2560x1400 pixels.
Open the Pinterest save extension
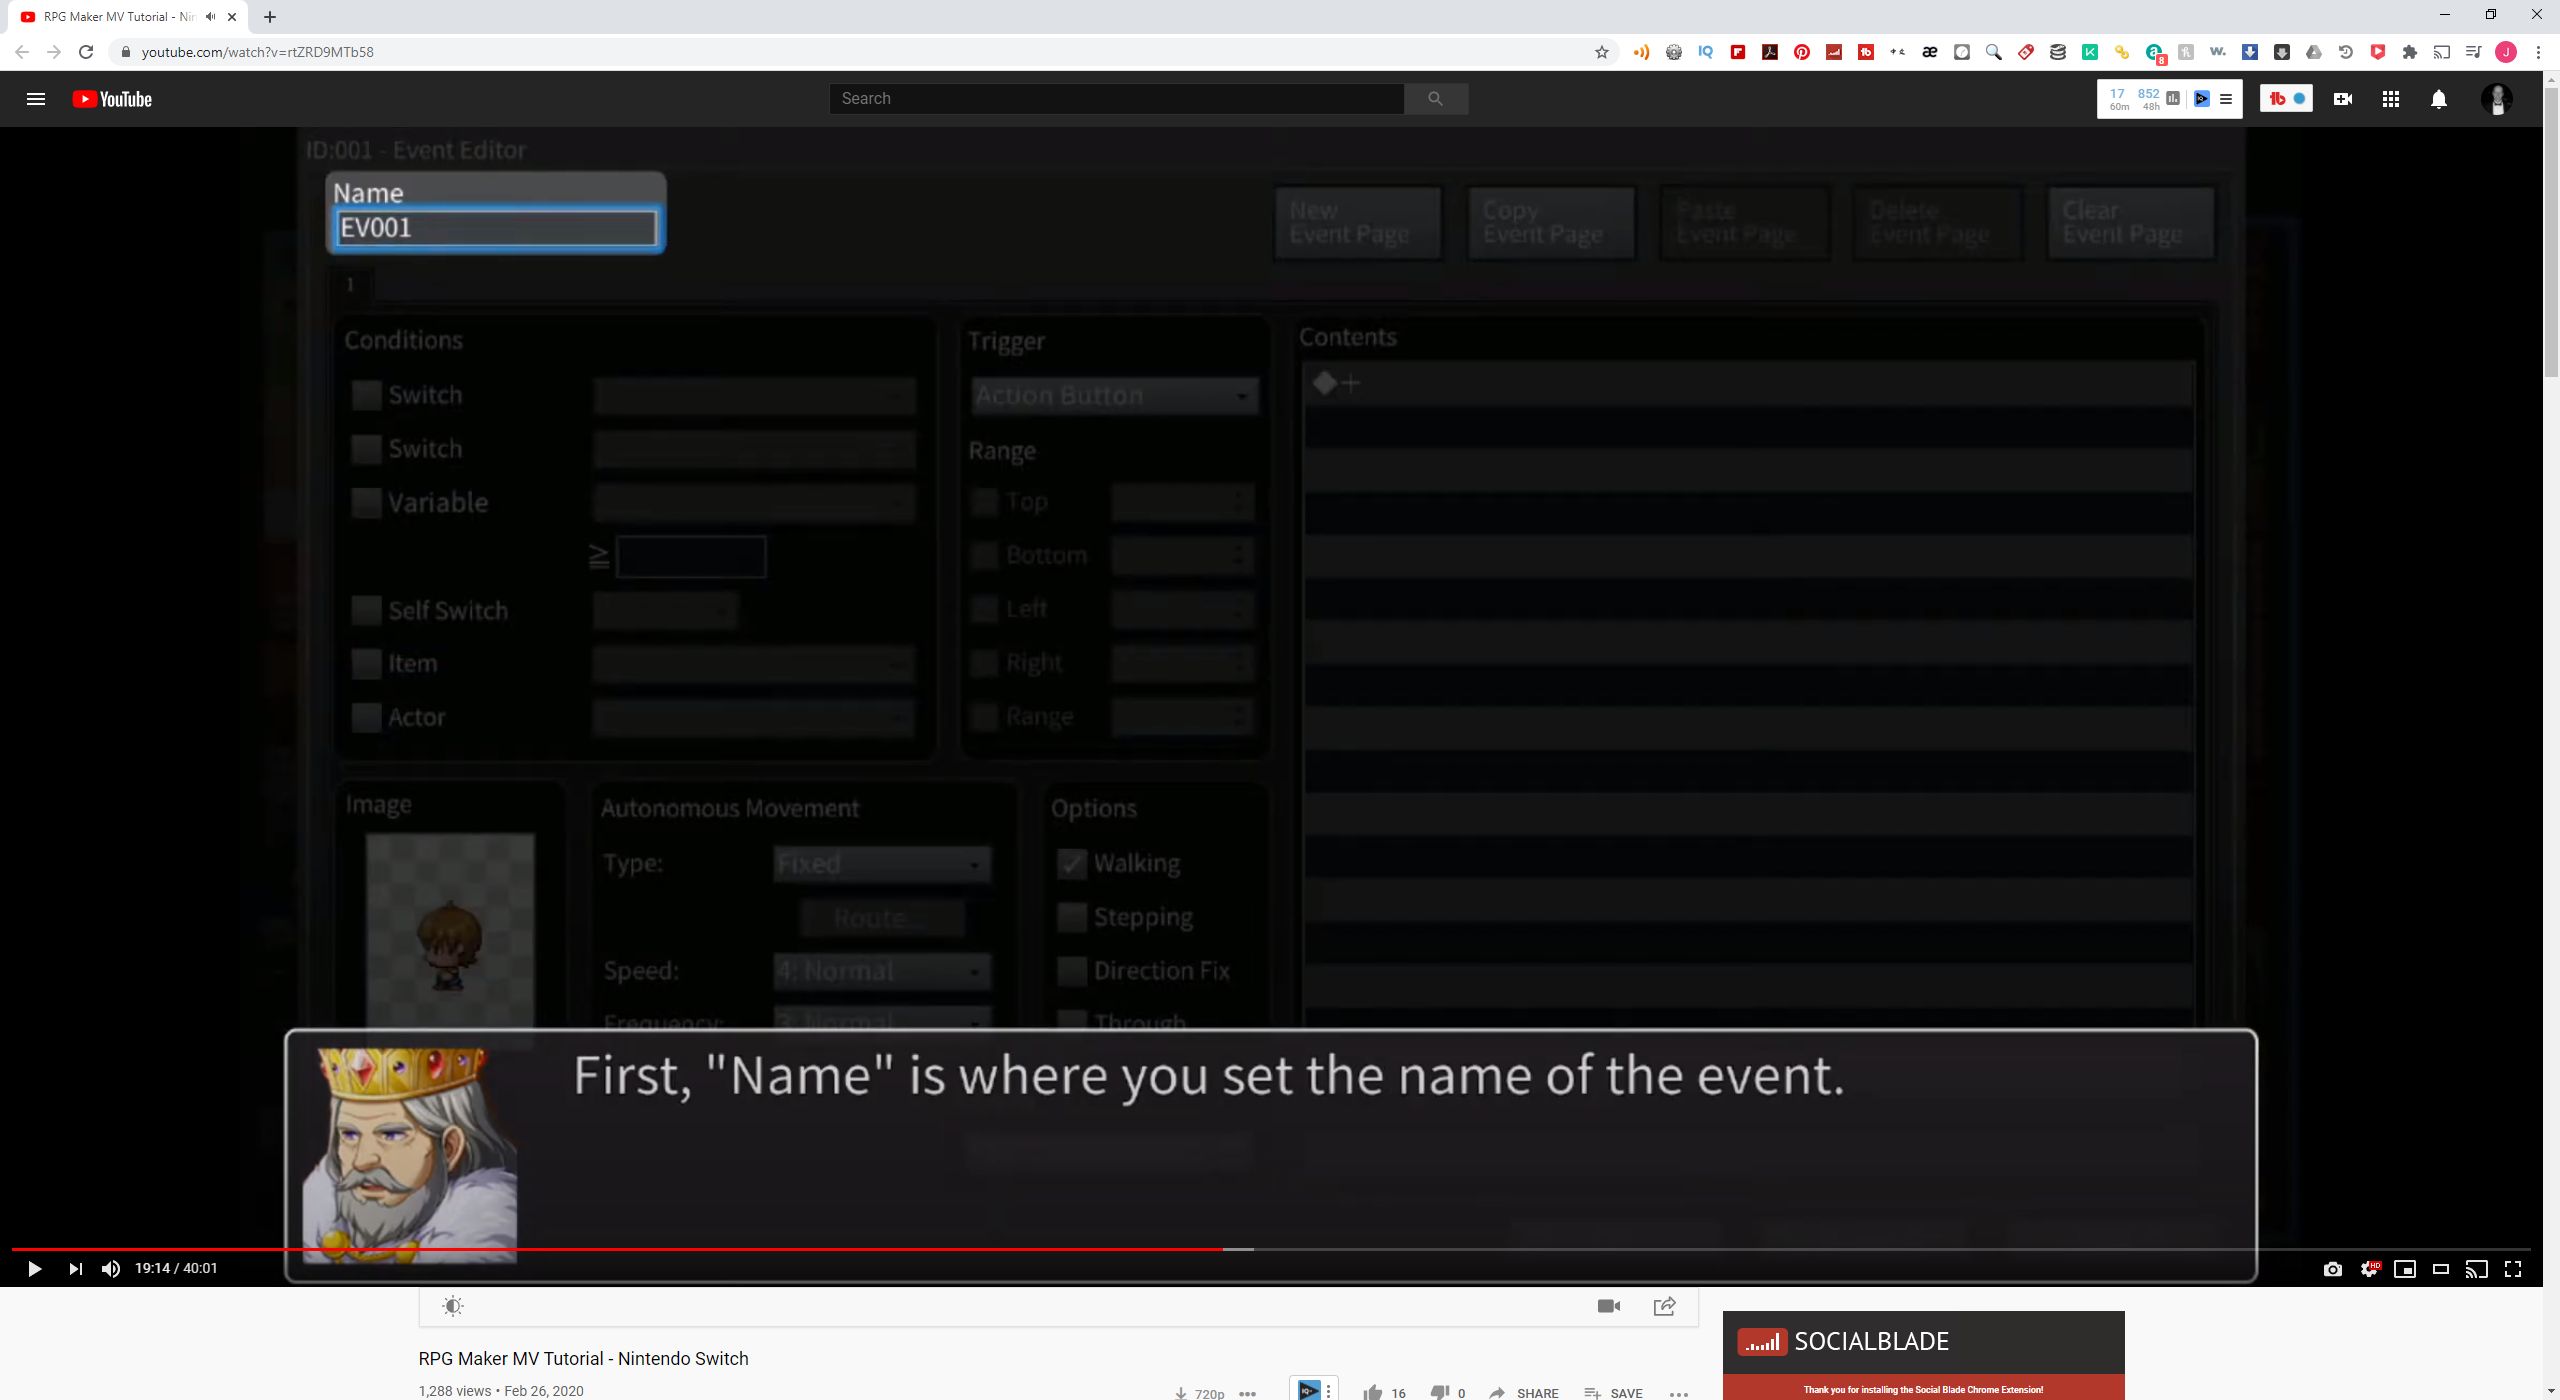(x=1802, y=52)
